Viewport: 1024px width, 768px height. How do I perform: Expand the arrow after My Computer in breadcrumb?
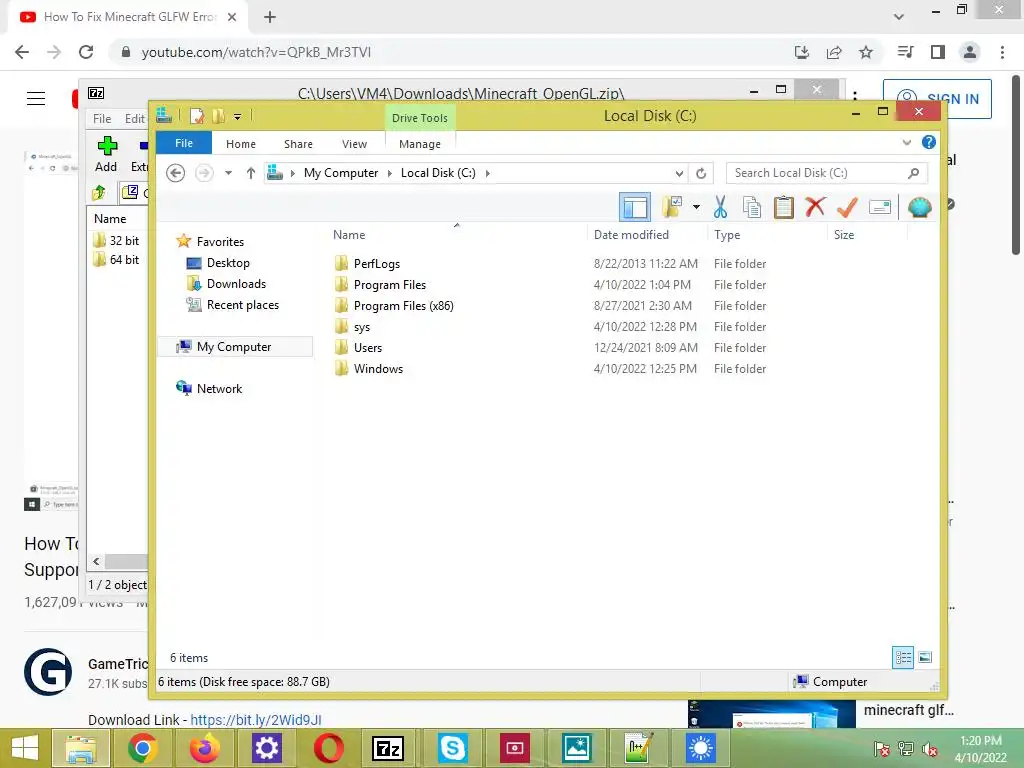(390, 173)
